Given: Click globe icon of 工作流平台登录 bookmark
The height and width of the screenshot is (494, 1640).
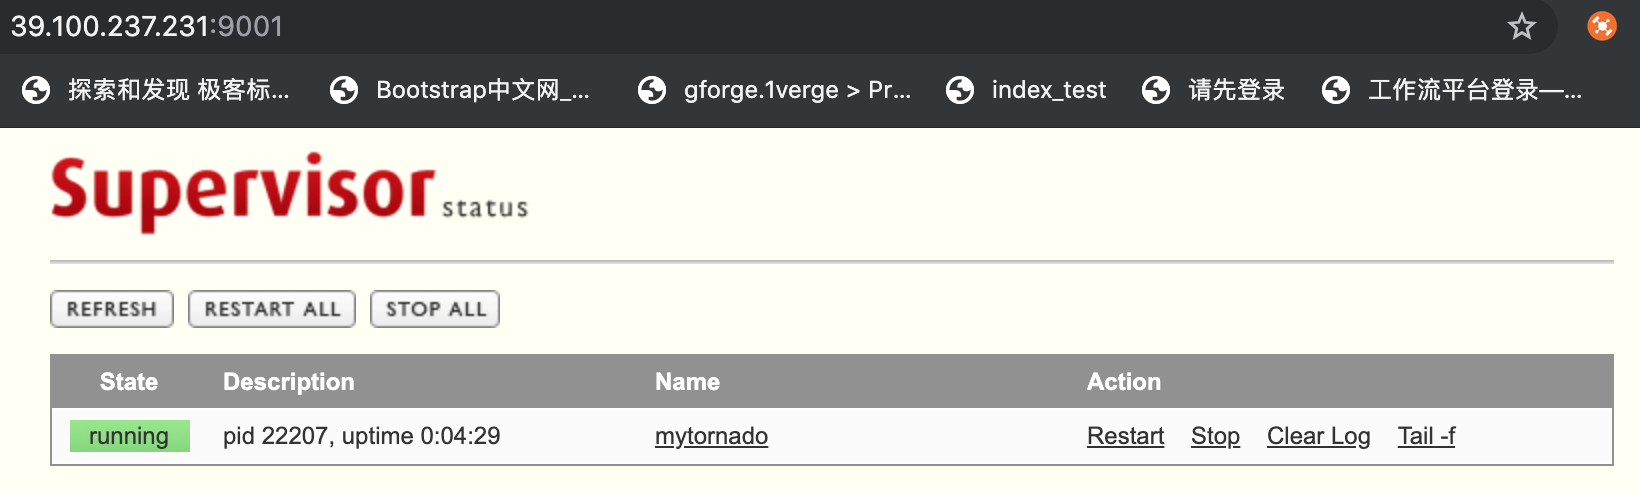Looking at the screenshot, I should point(1336,90).
